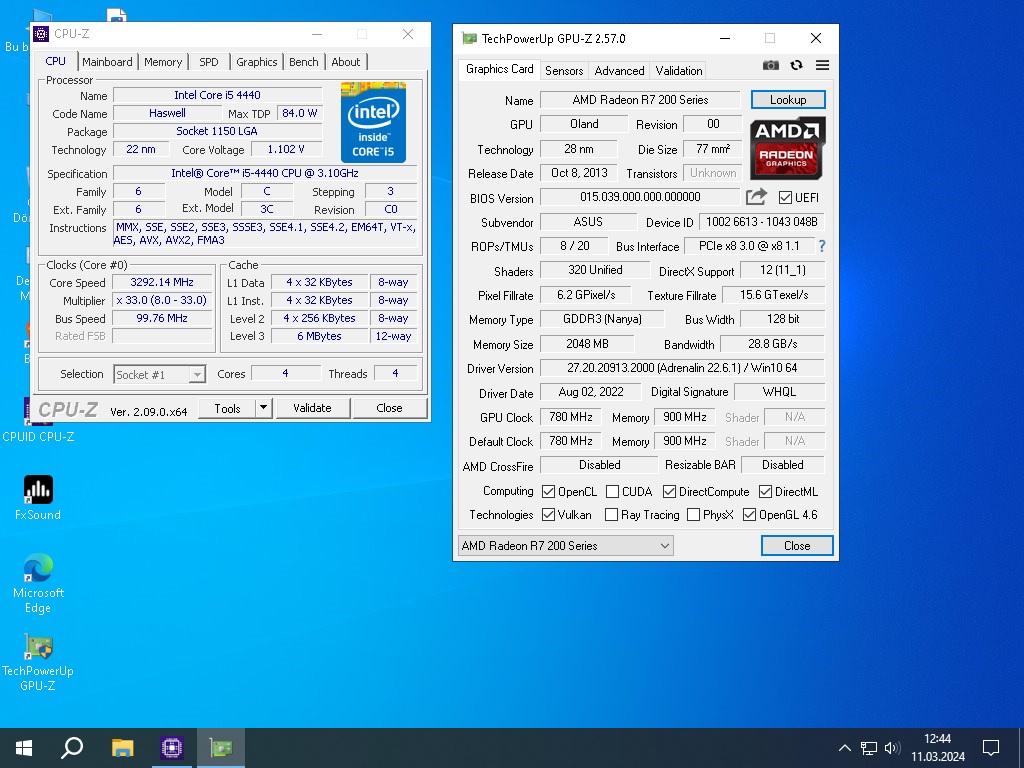Click the Tools button in CPU-Z
The width and height of the screenshot is (1024, 768).
[x=227, y=408]
